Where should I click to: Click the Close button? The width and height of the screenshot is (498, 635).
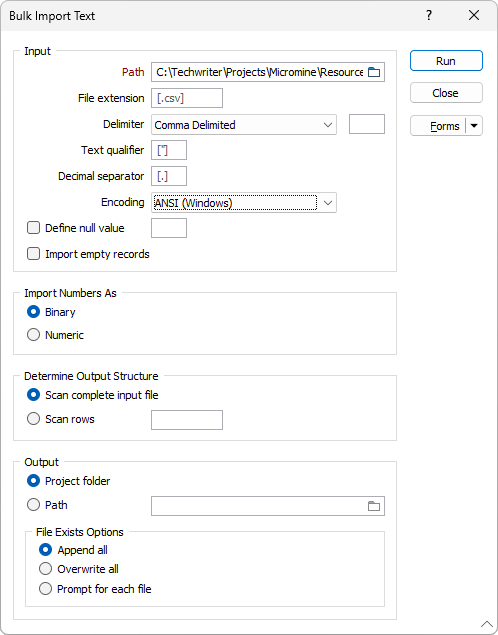coord(446,93)
